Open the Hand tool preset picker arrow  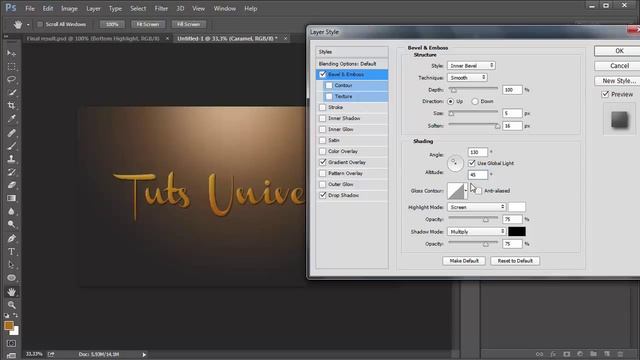click(x=28, y=24)
